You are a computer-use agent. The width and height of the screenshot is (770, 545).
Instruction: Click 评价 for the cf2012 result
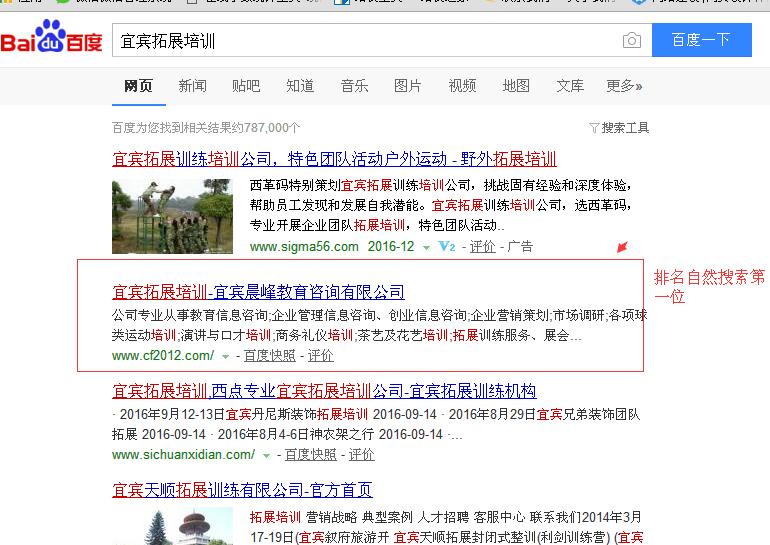click(x=321, y=355)
